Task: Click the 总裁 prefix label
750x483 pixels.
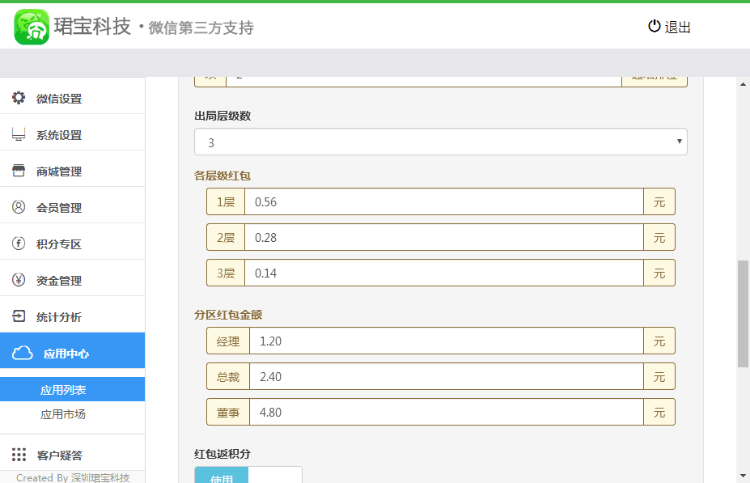Action: click(x=228, y=376)
